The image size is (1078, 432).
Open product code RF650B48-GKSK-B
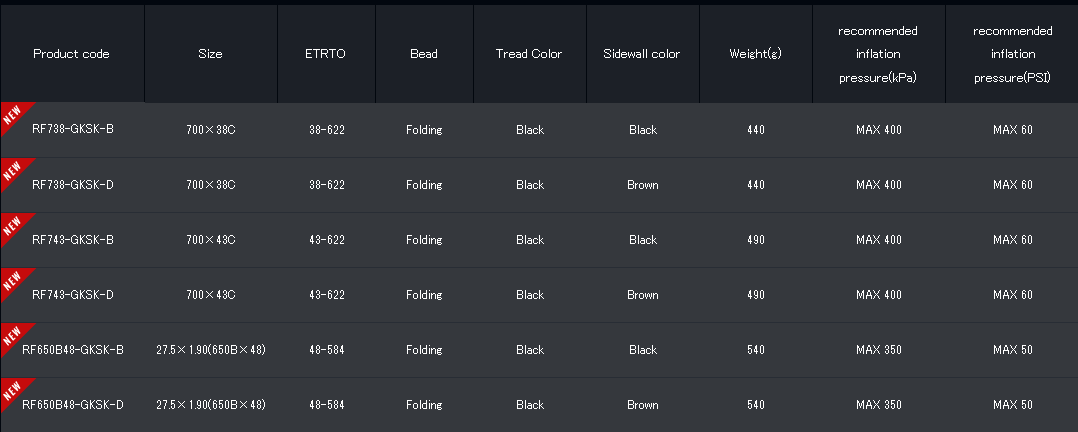(73, 350)
